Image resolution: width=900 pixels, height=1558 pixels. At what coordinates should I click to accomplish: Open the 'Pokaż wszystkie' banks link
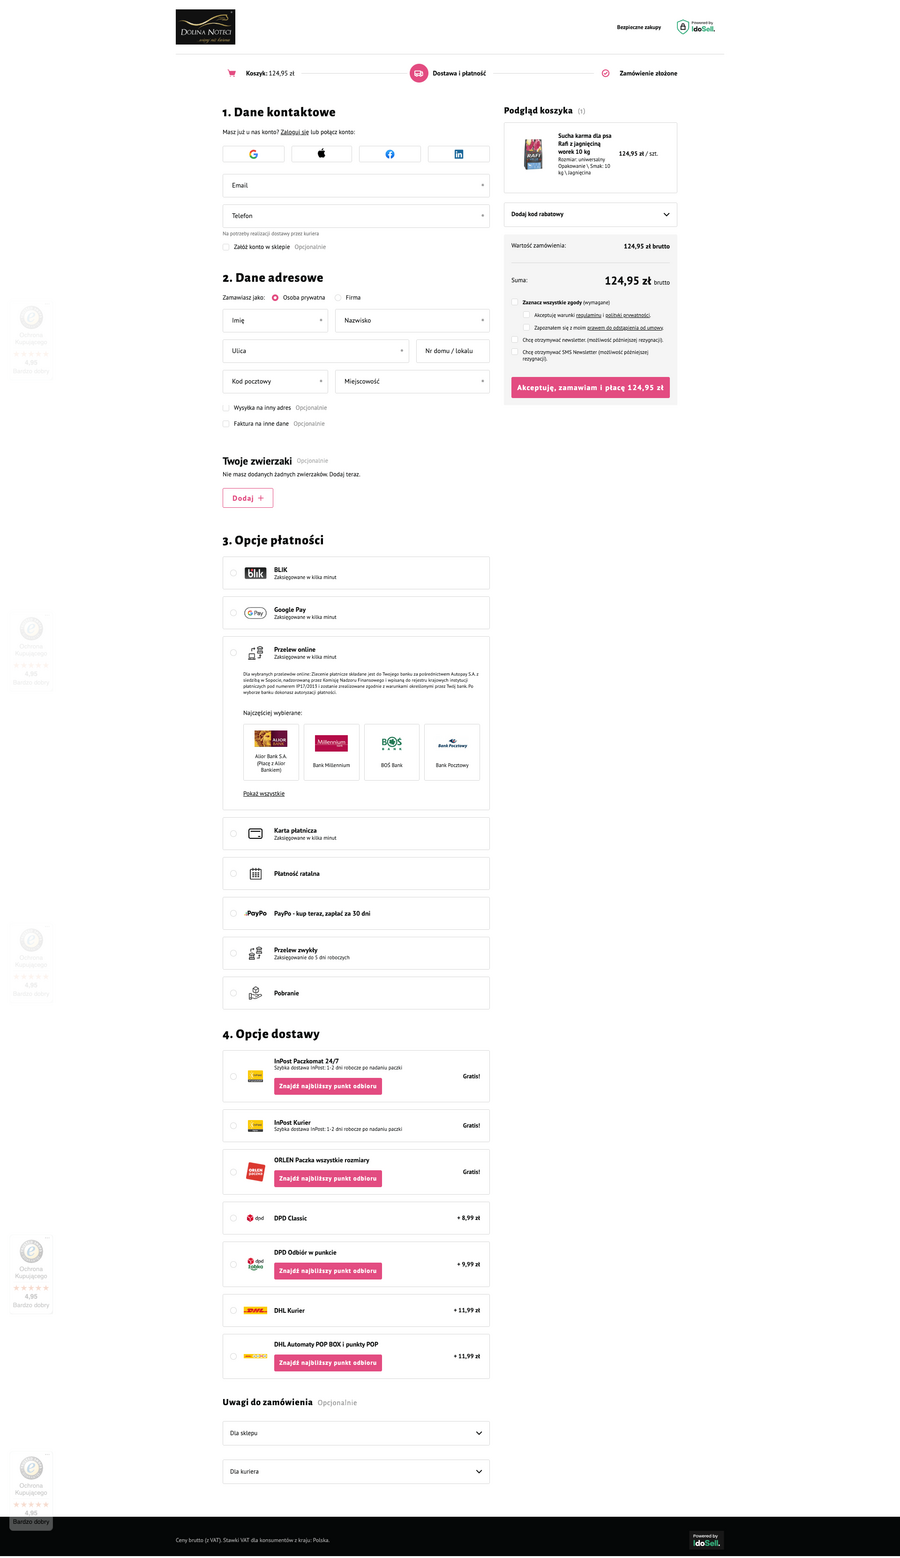coord(264,794)
